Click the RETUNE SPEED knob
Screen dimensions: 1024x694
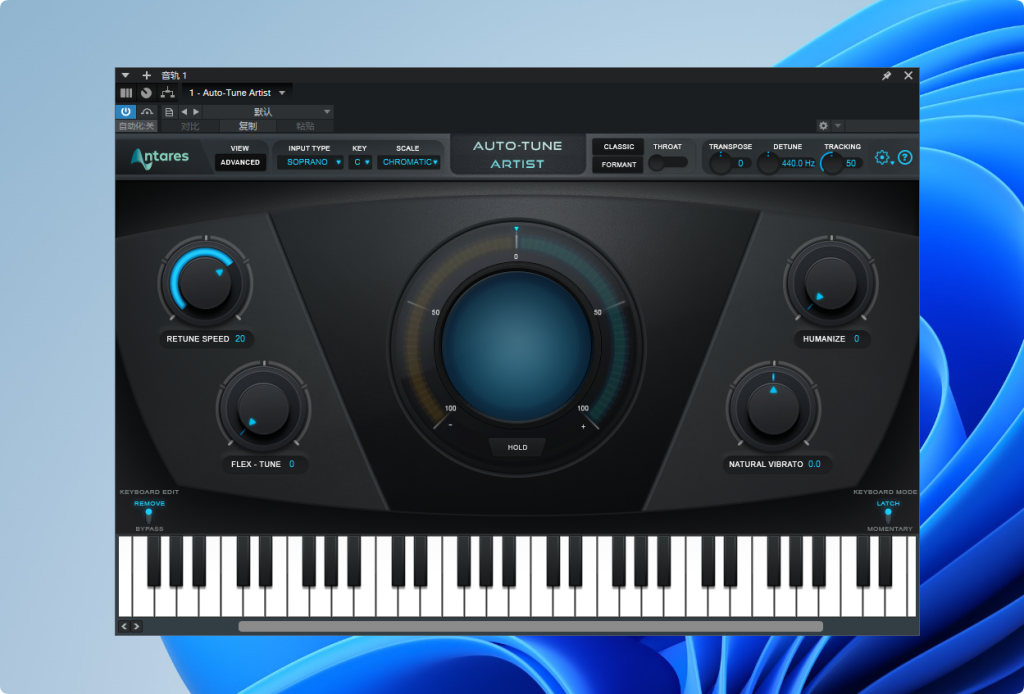pyautogui.click(x=205, y=283)
